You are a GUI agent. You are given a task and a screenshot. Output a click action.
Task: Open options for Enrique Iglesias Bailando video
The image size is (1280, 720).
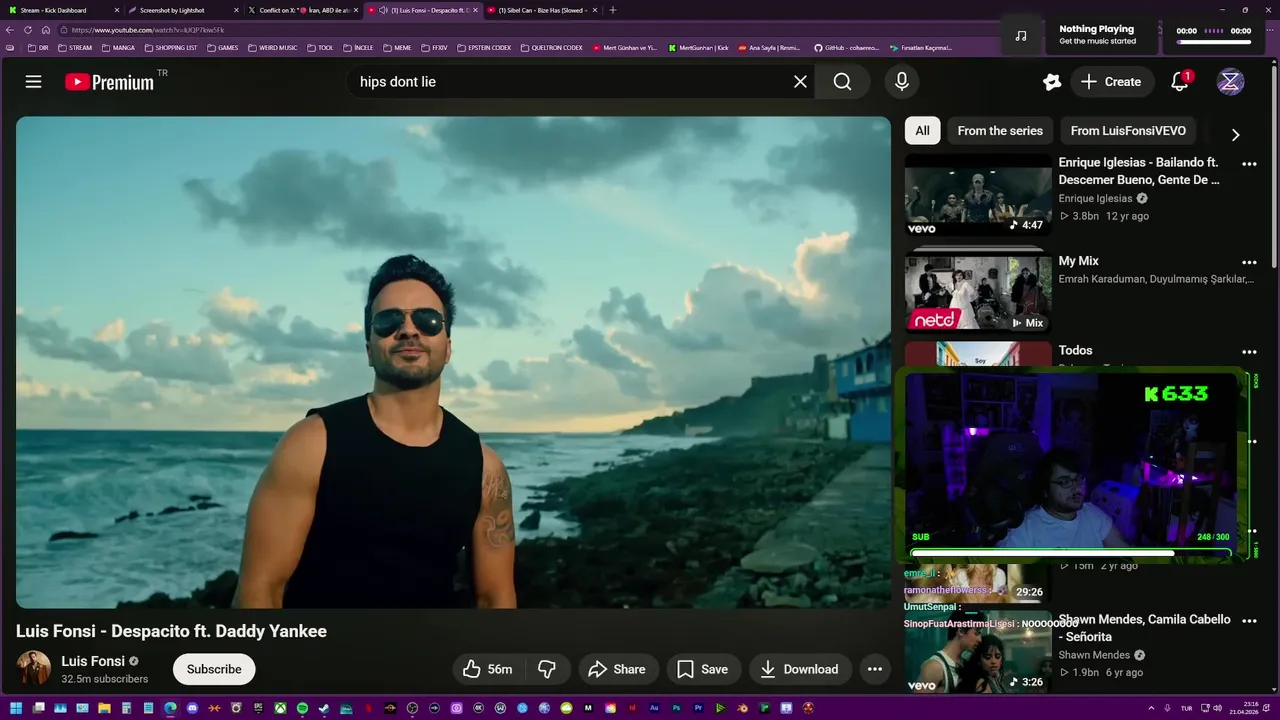[1249, 164]
